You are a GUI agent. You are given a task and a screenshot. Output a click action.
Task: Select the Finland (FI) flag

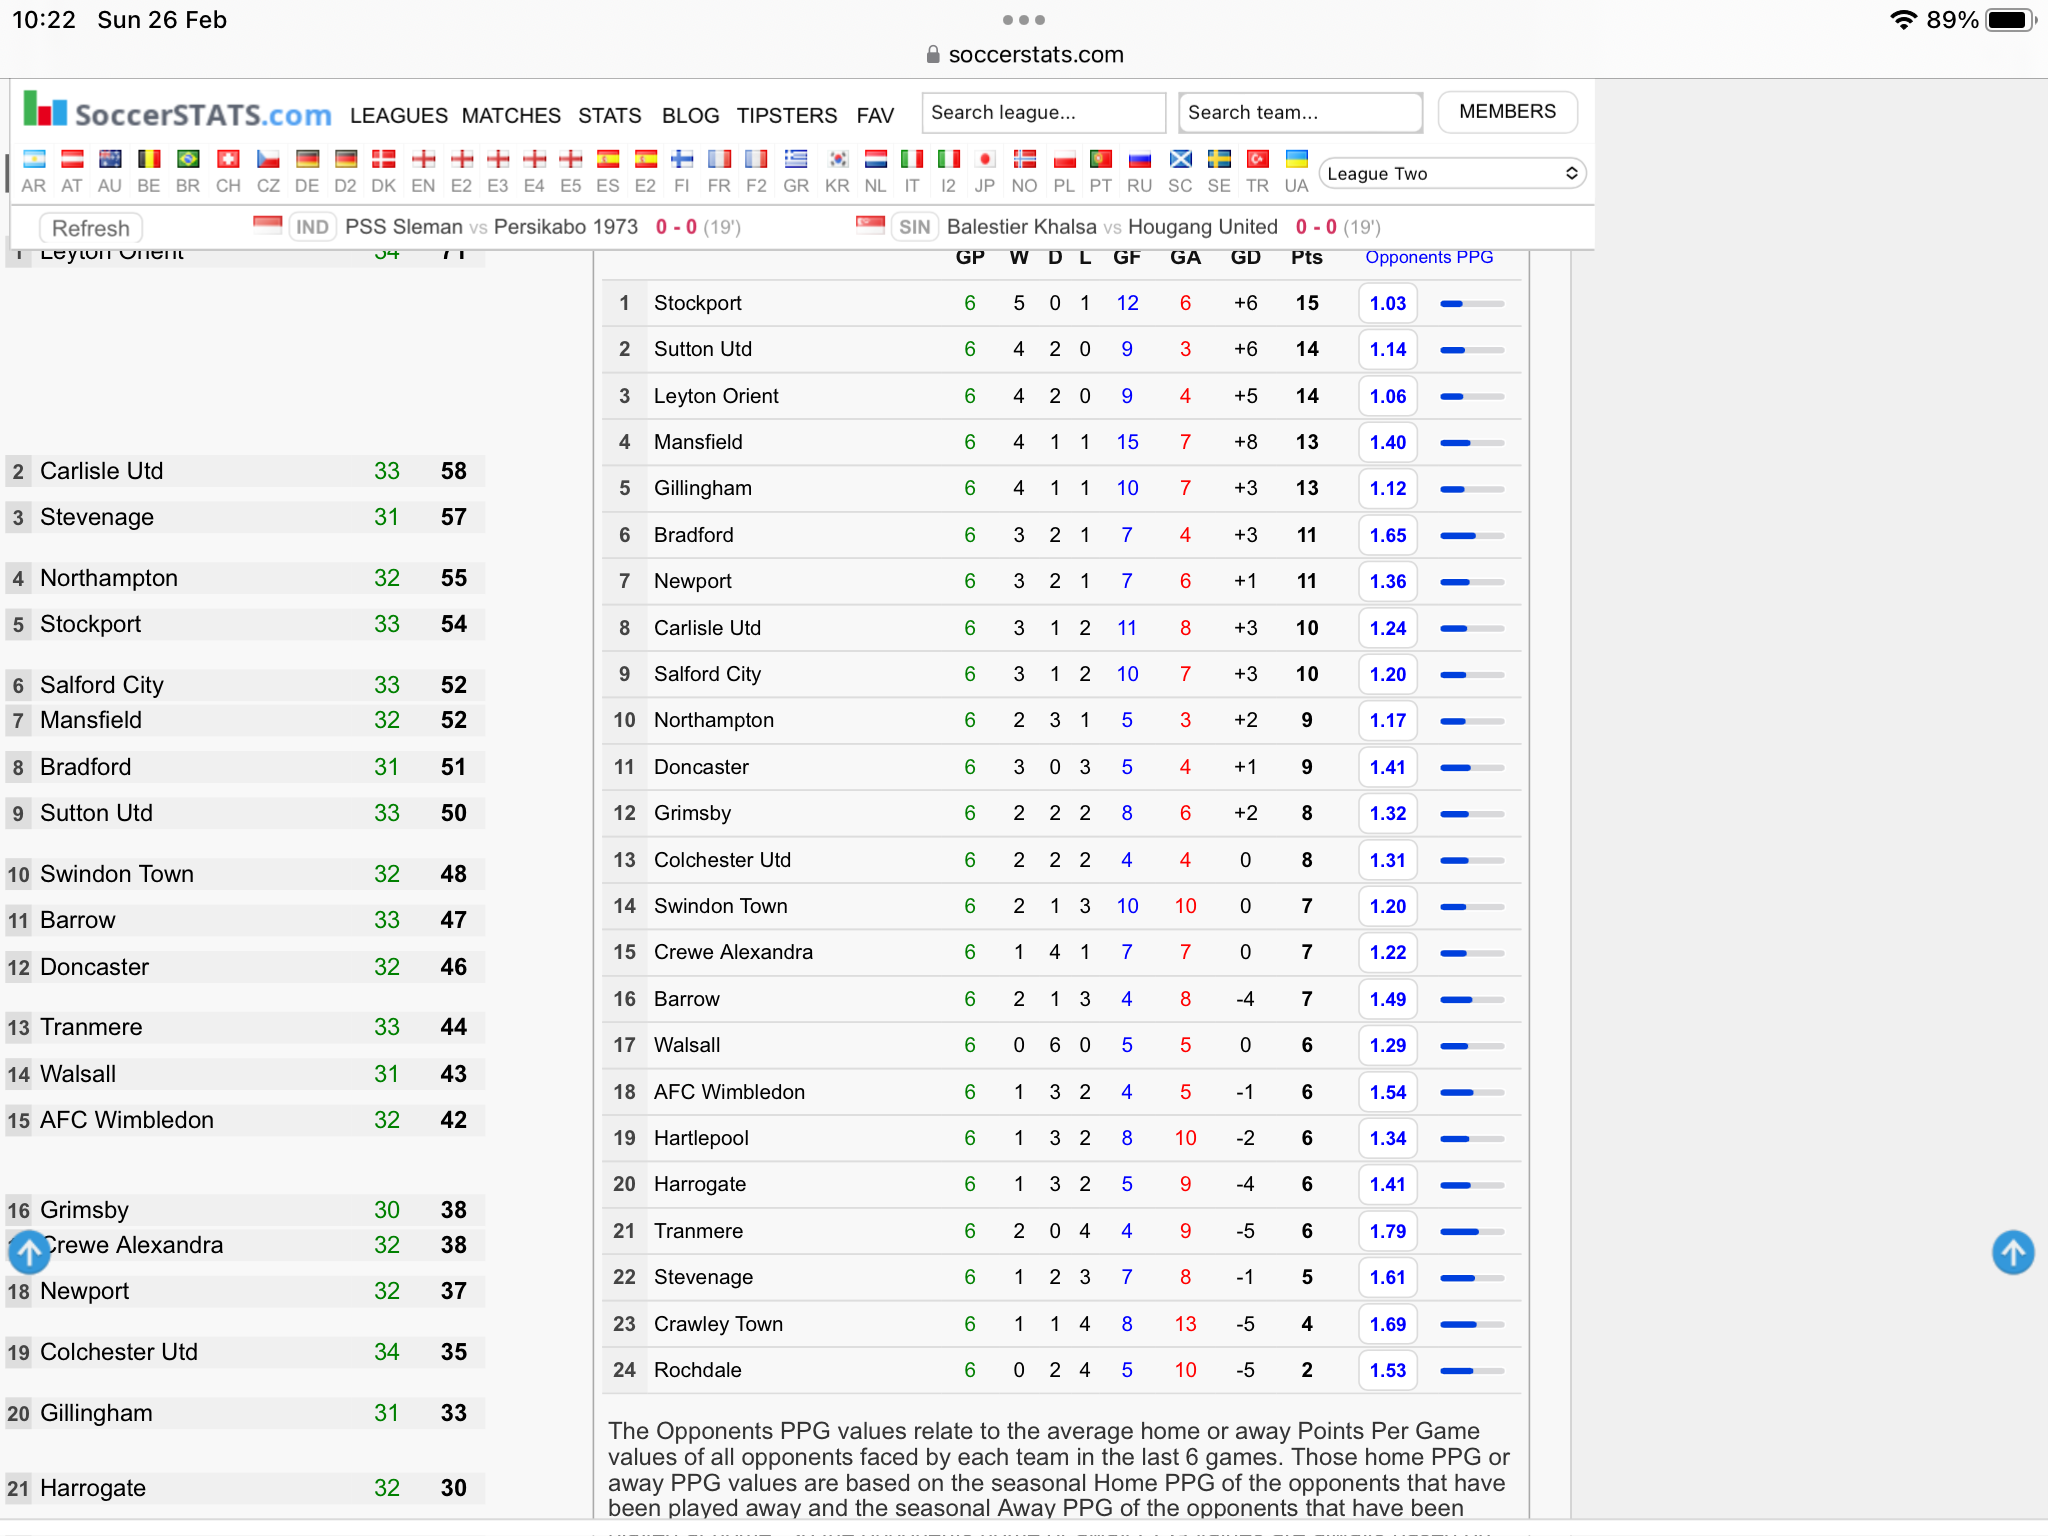(x=682, y=160)
